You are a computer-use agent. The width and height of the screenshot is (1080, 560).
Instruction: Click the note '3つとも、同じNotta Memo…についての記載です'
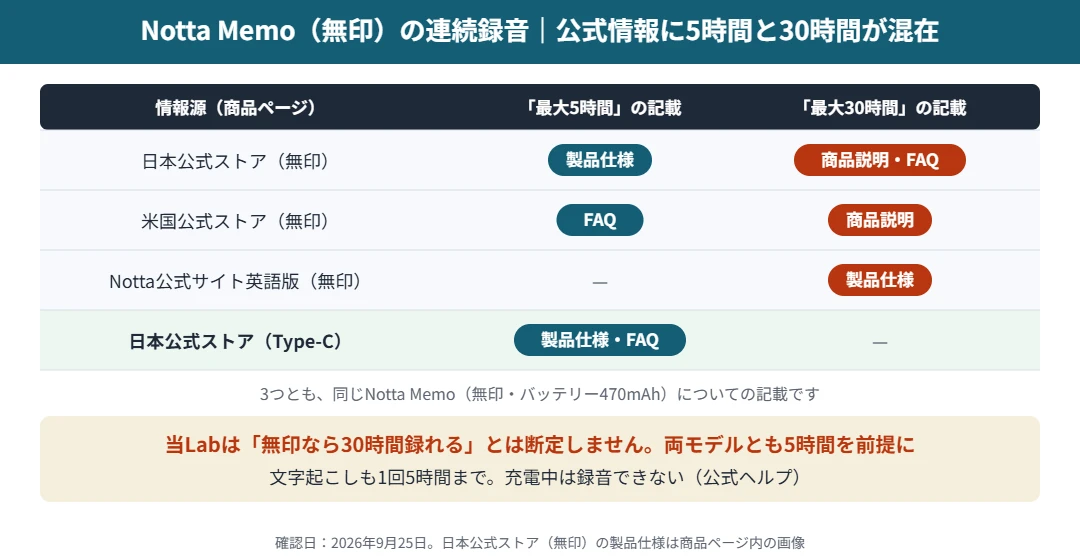[539, 394]
